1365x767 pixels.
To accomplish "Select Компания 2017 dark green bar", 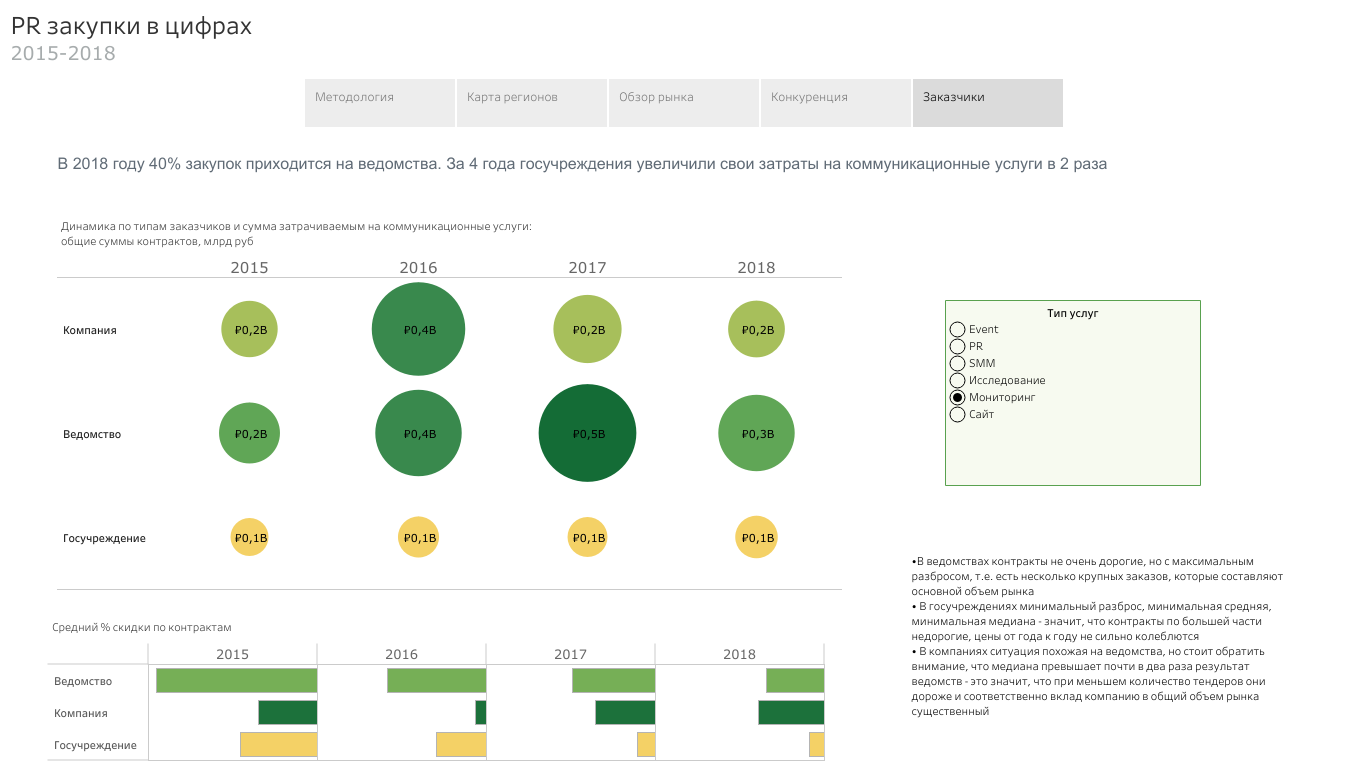I will tap(625, 712).
